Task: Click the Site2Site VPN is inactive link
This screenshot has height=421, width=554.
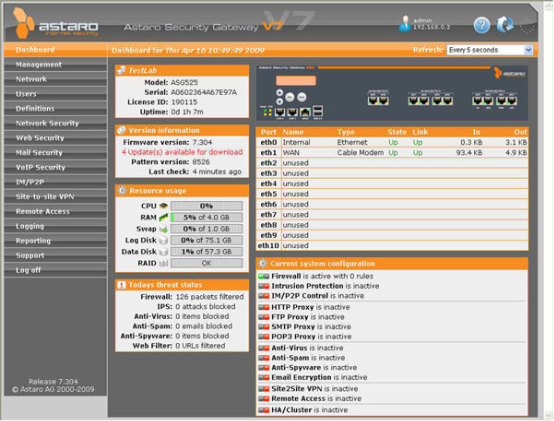Action: pyautogui.click(x=314, y=389)
